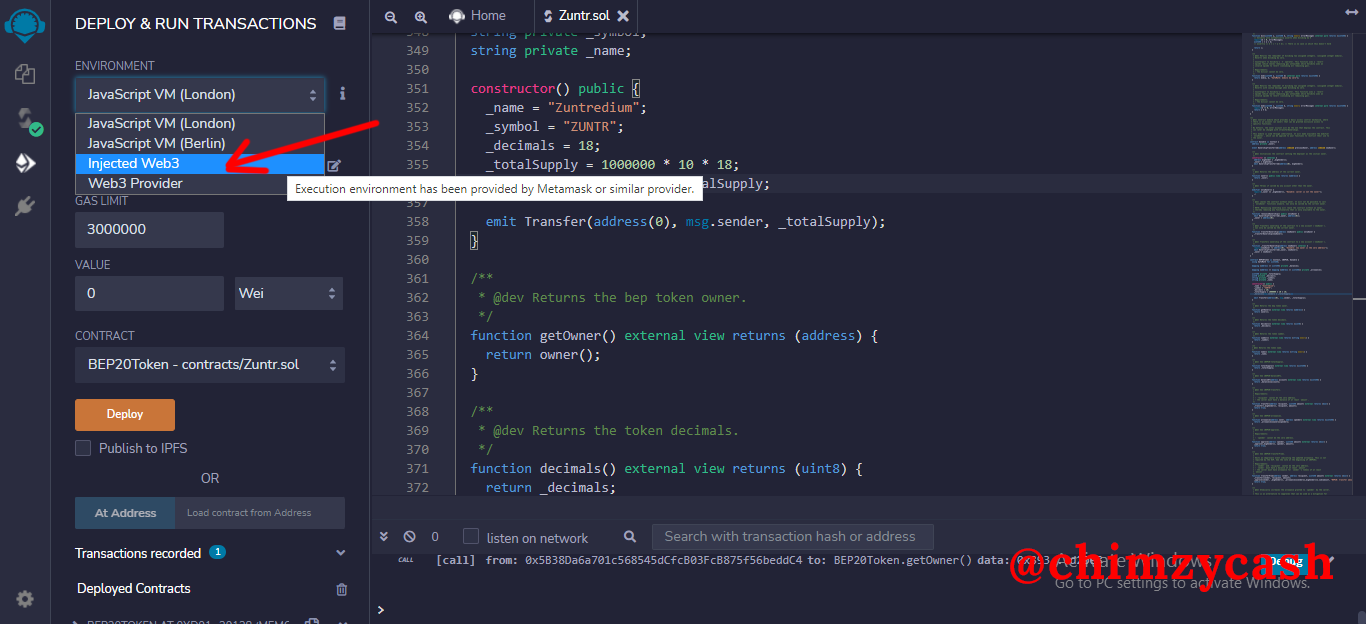Click the terminal command prompt line
Viewport: 1366px width, 624px height.
pyautogui.click(x=868, y=609)
